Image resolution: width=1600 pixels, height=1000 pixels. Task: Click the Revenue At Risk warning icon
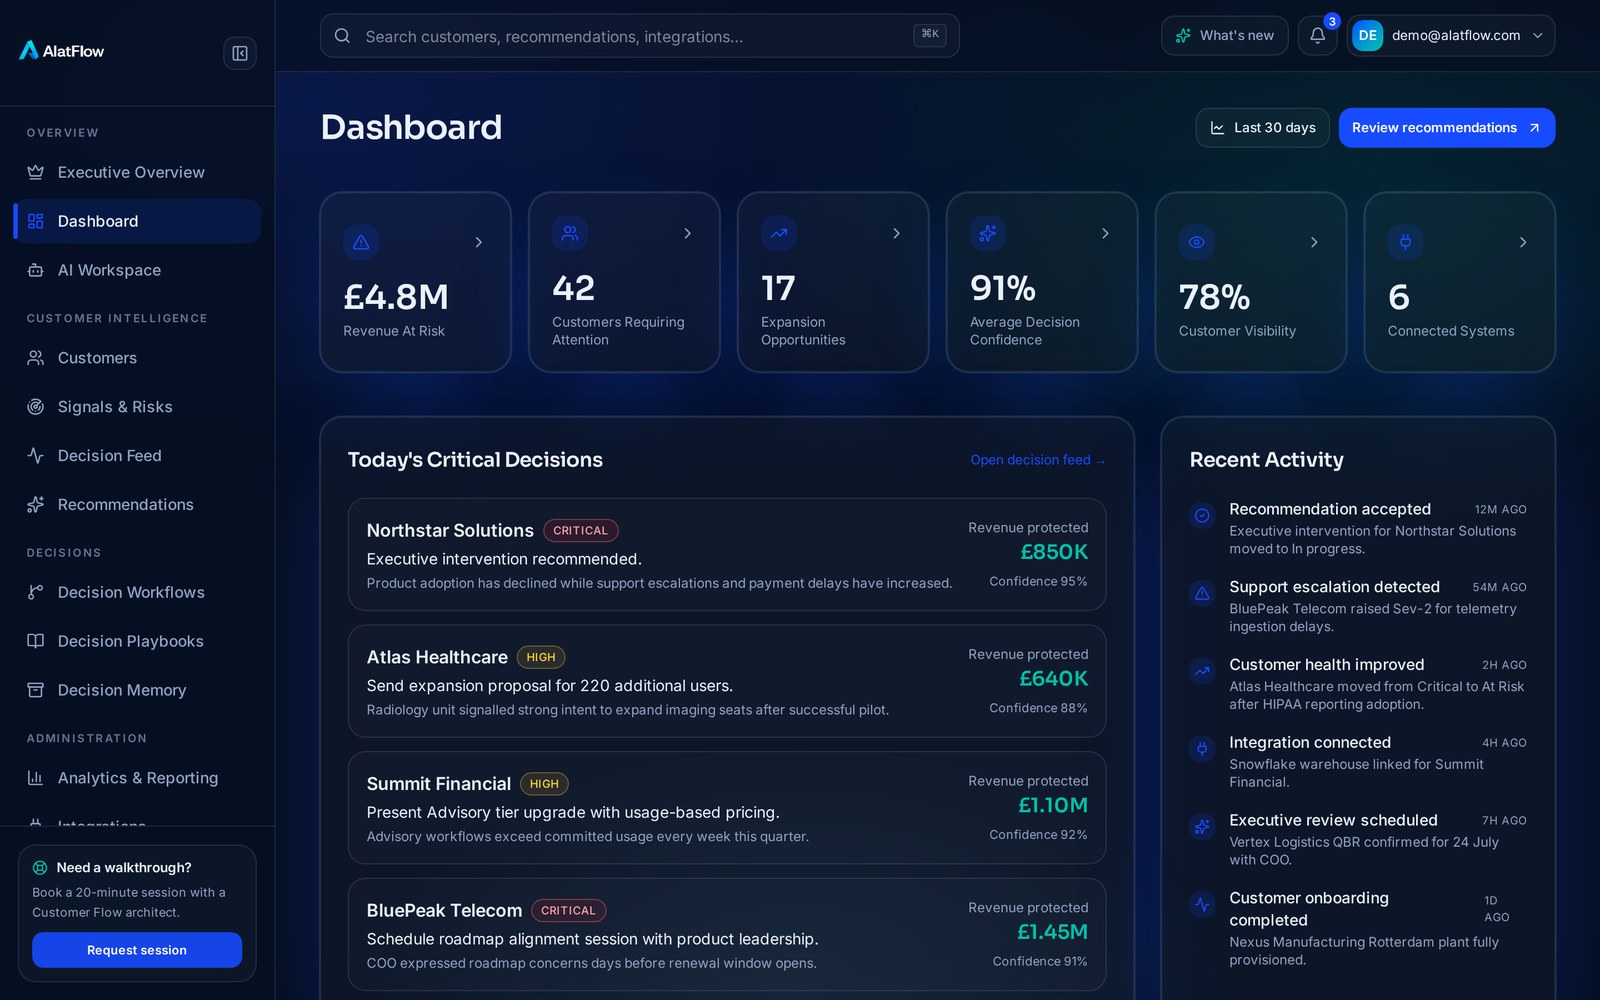pyautogui.click(x=361, y=242)
